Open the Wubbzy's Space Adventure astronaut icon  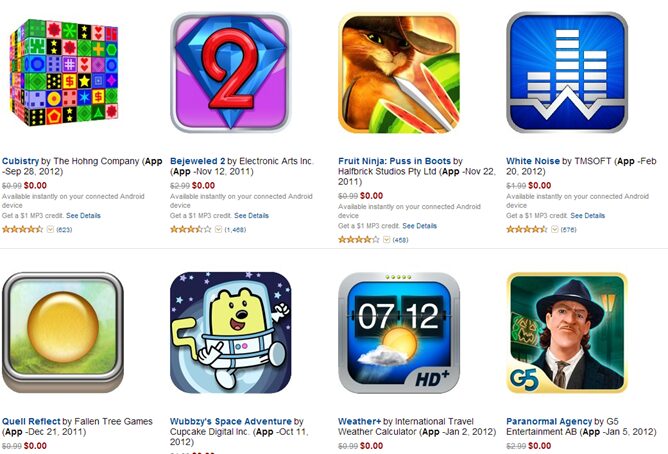tap(230, 333)
